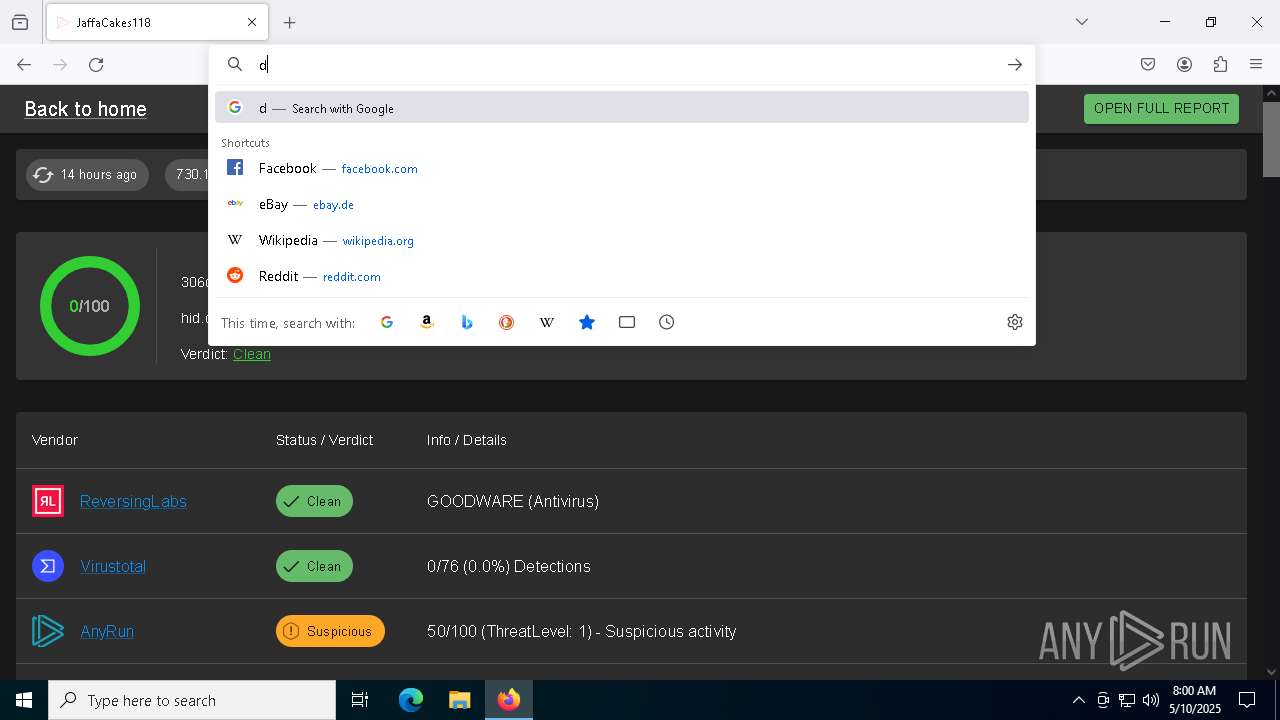Open search settings gear icon
The image size is (1280, 720).
tap(1015, 322)
